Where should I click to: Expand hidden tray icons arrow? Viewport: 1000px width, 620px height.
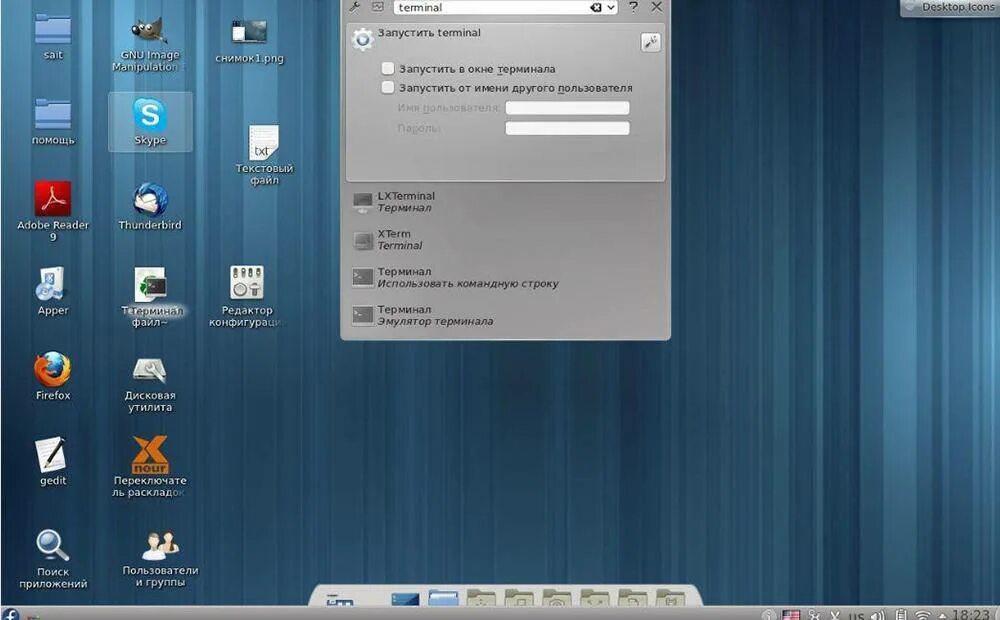[941, 616]
